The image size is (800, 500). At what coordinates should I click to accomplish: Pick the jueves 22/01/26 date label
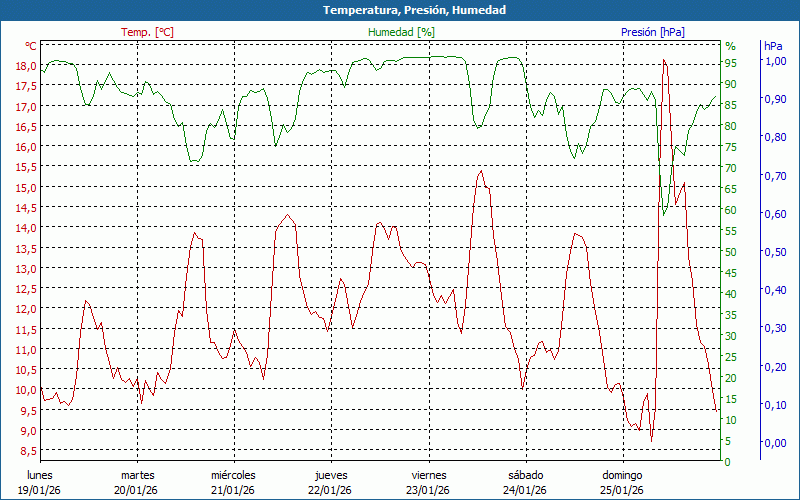[x=331, y=482]
